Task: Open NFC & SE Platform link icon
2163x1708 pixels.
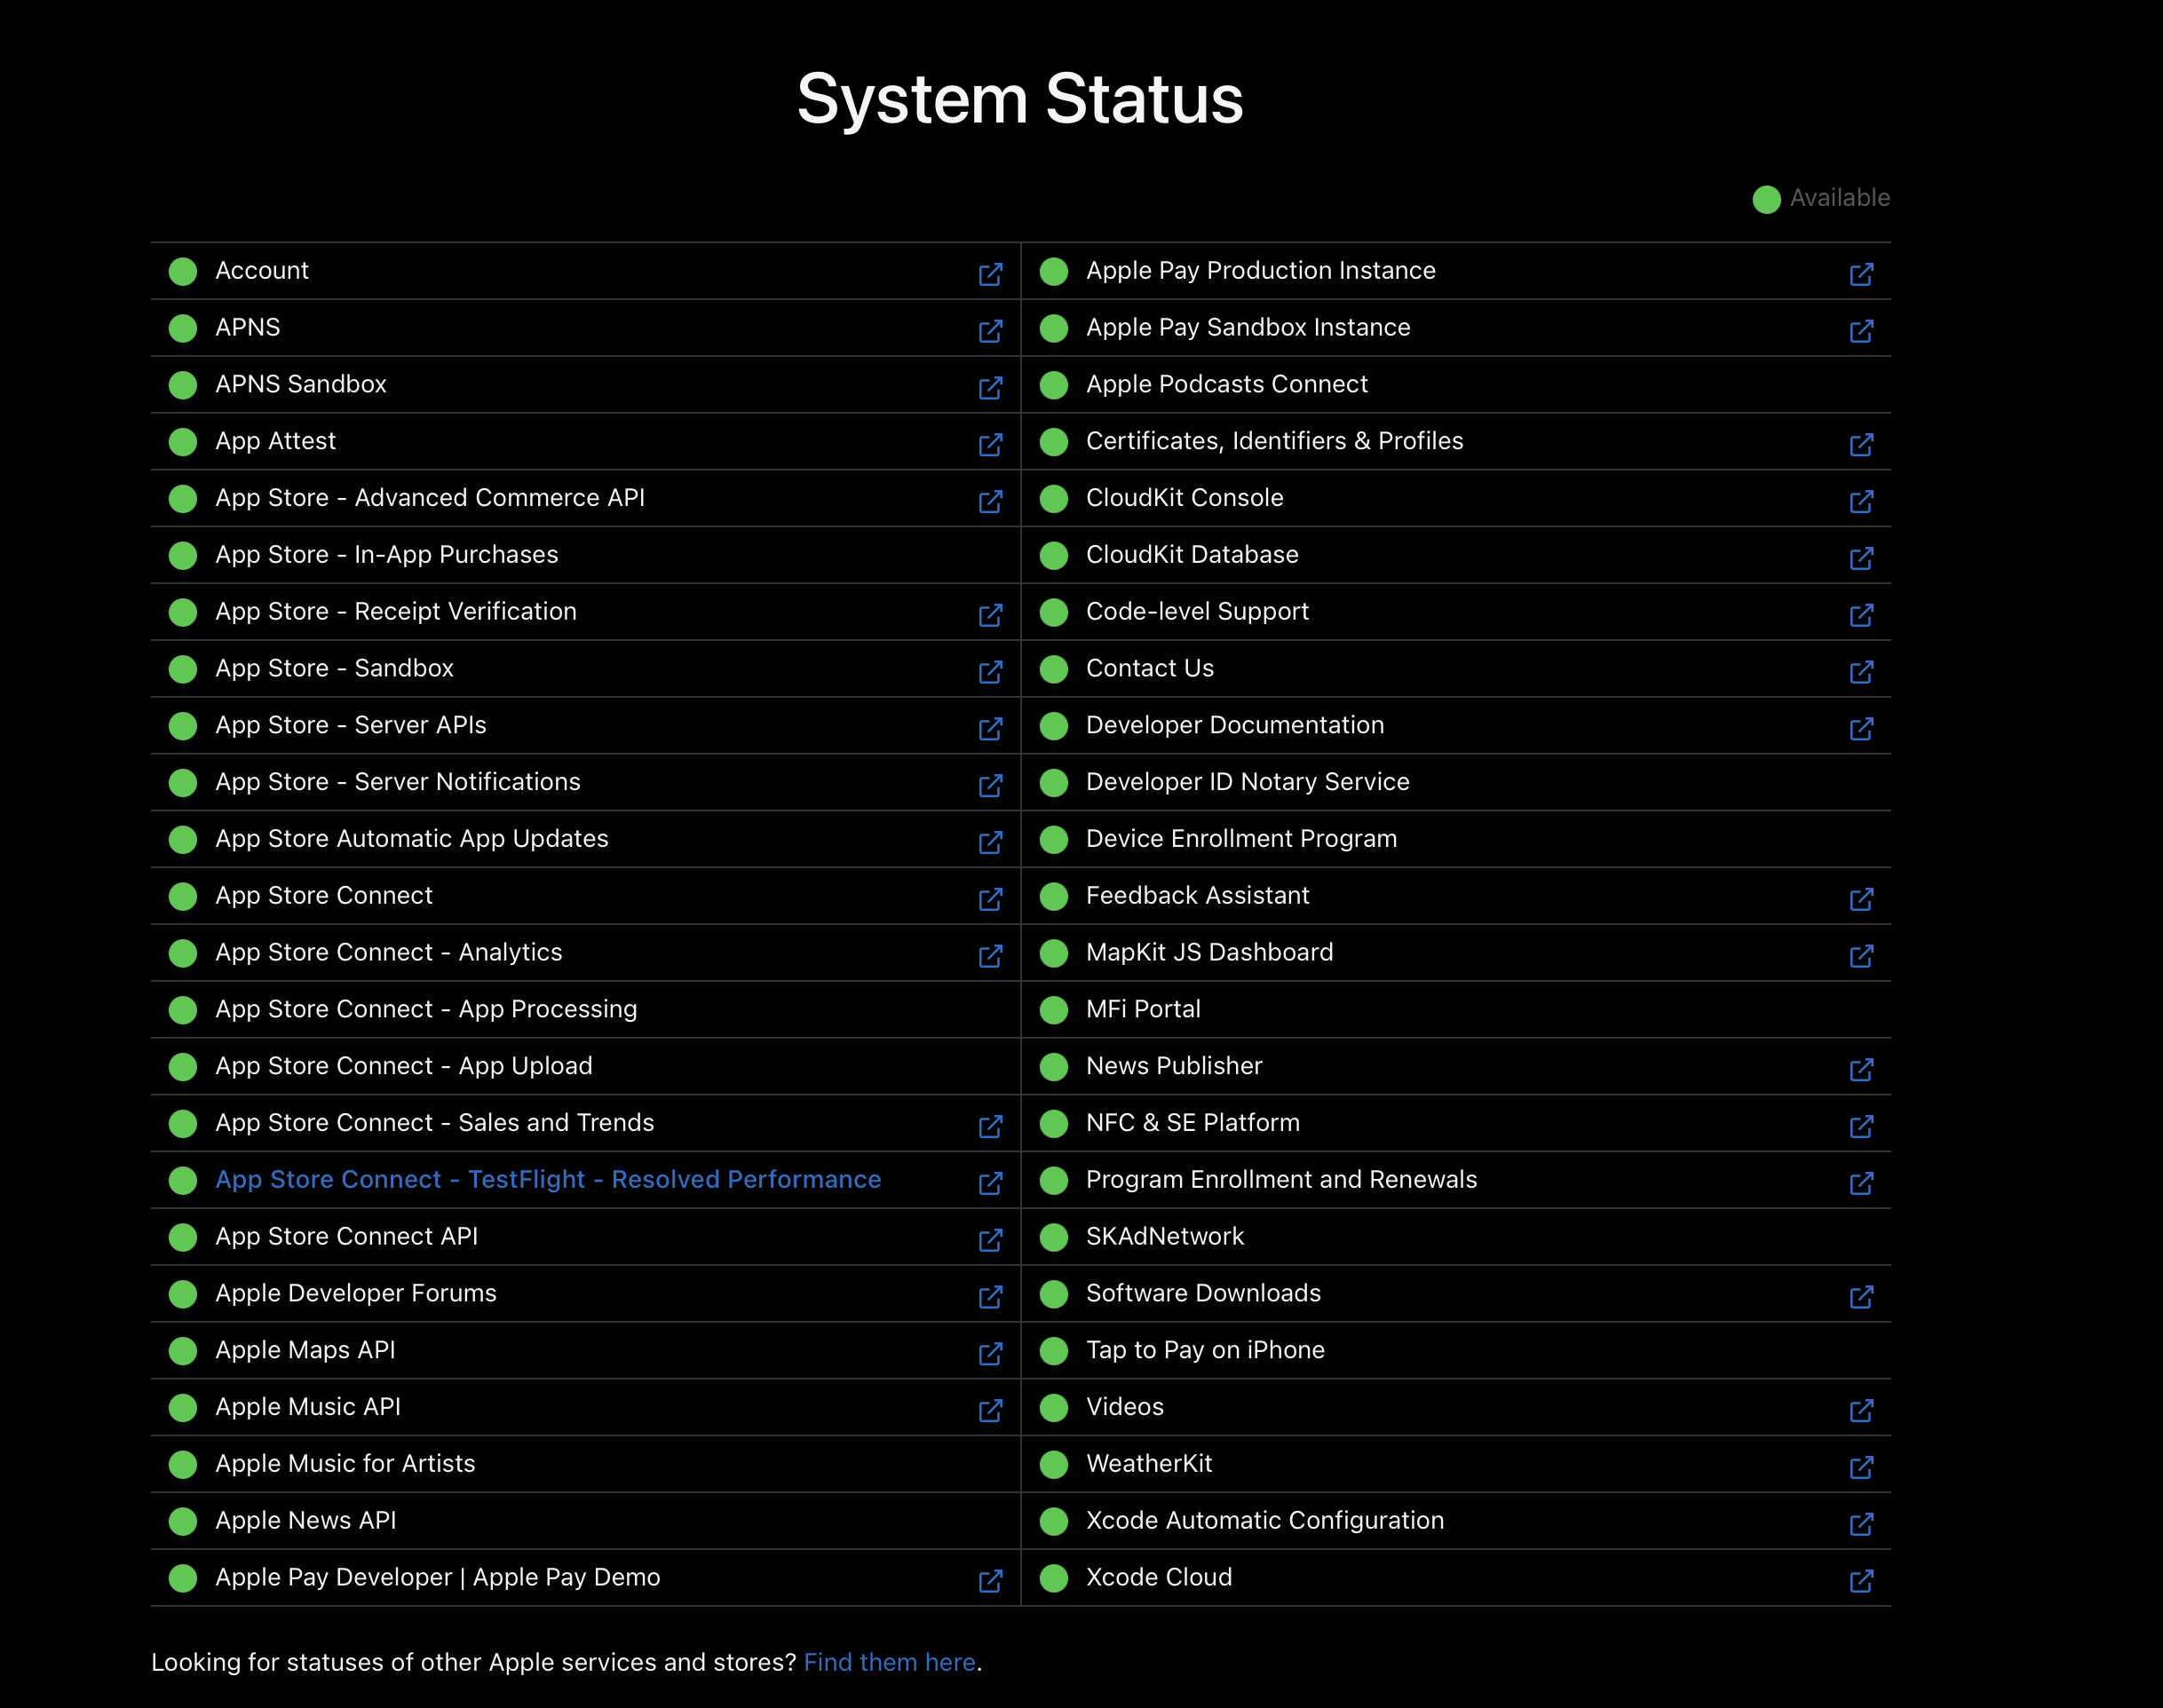Action: pyautogui.click(x=1861, y=1127)
